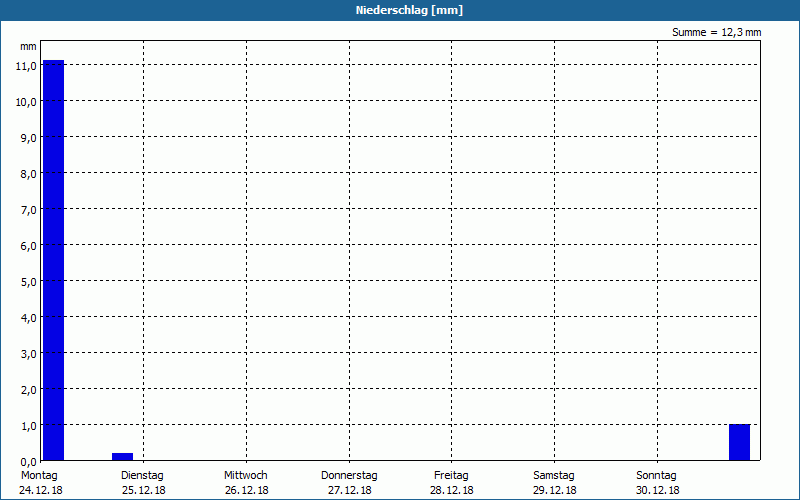
Task: Click the '4,0' y-axis value
Action: tap(28, 318)
